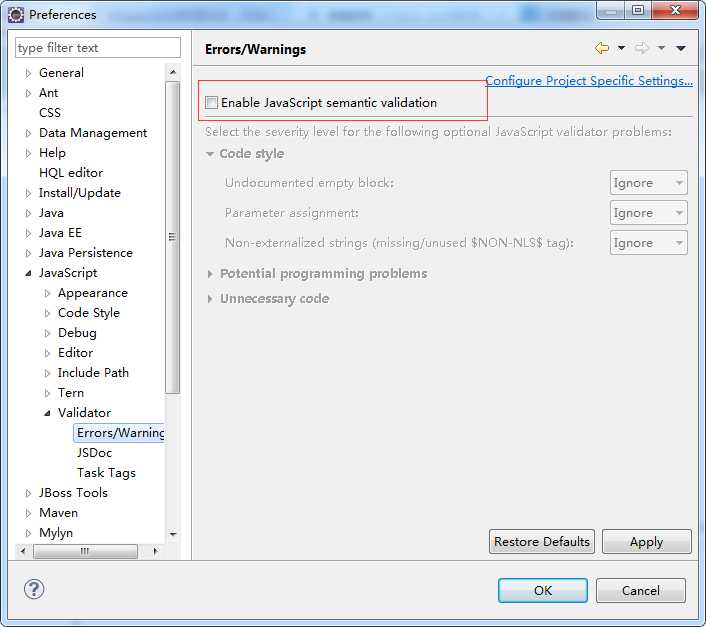This screenshot has height=627, width=706.
Task: Collapse the Code style section
Action: pos(209,154)
